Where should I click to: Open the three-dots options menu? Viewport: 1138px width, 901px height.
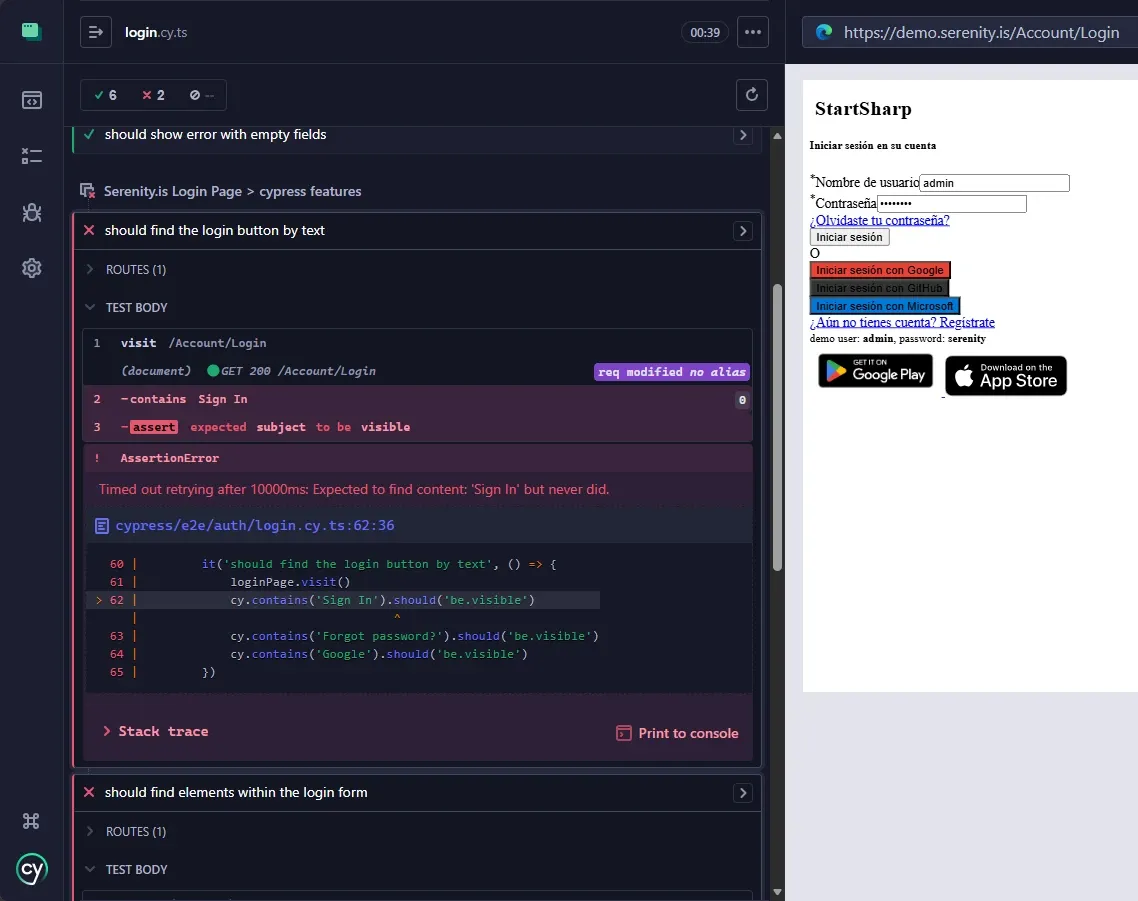(753, 32)
